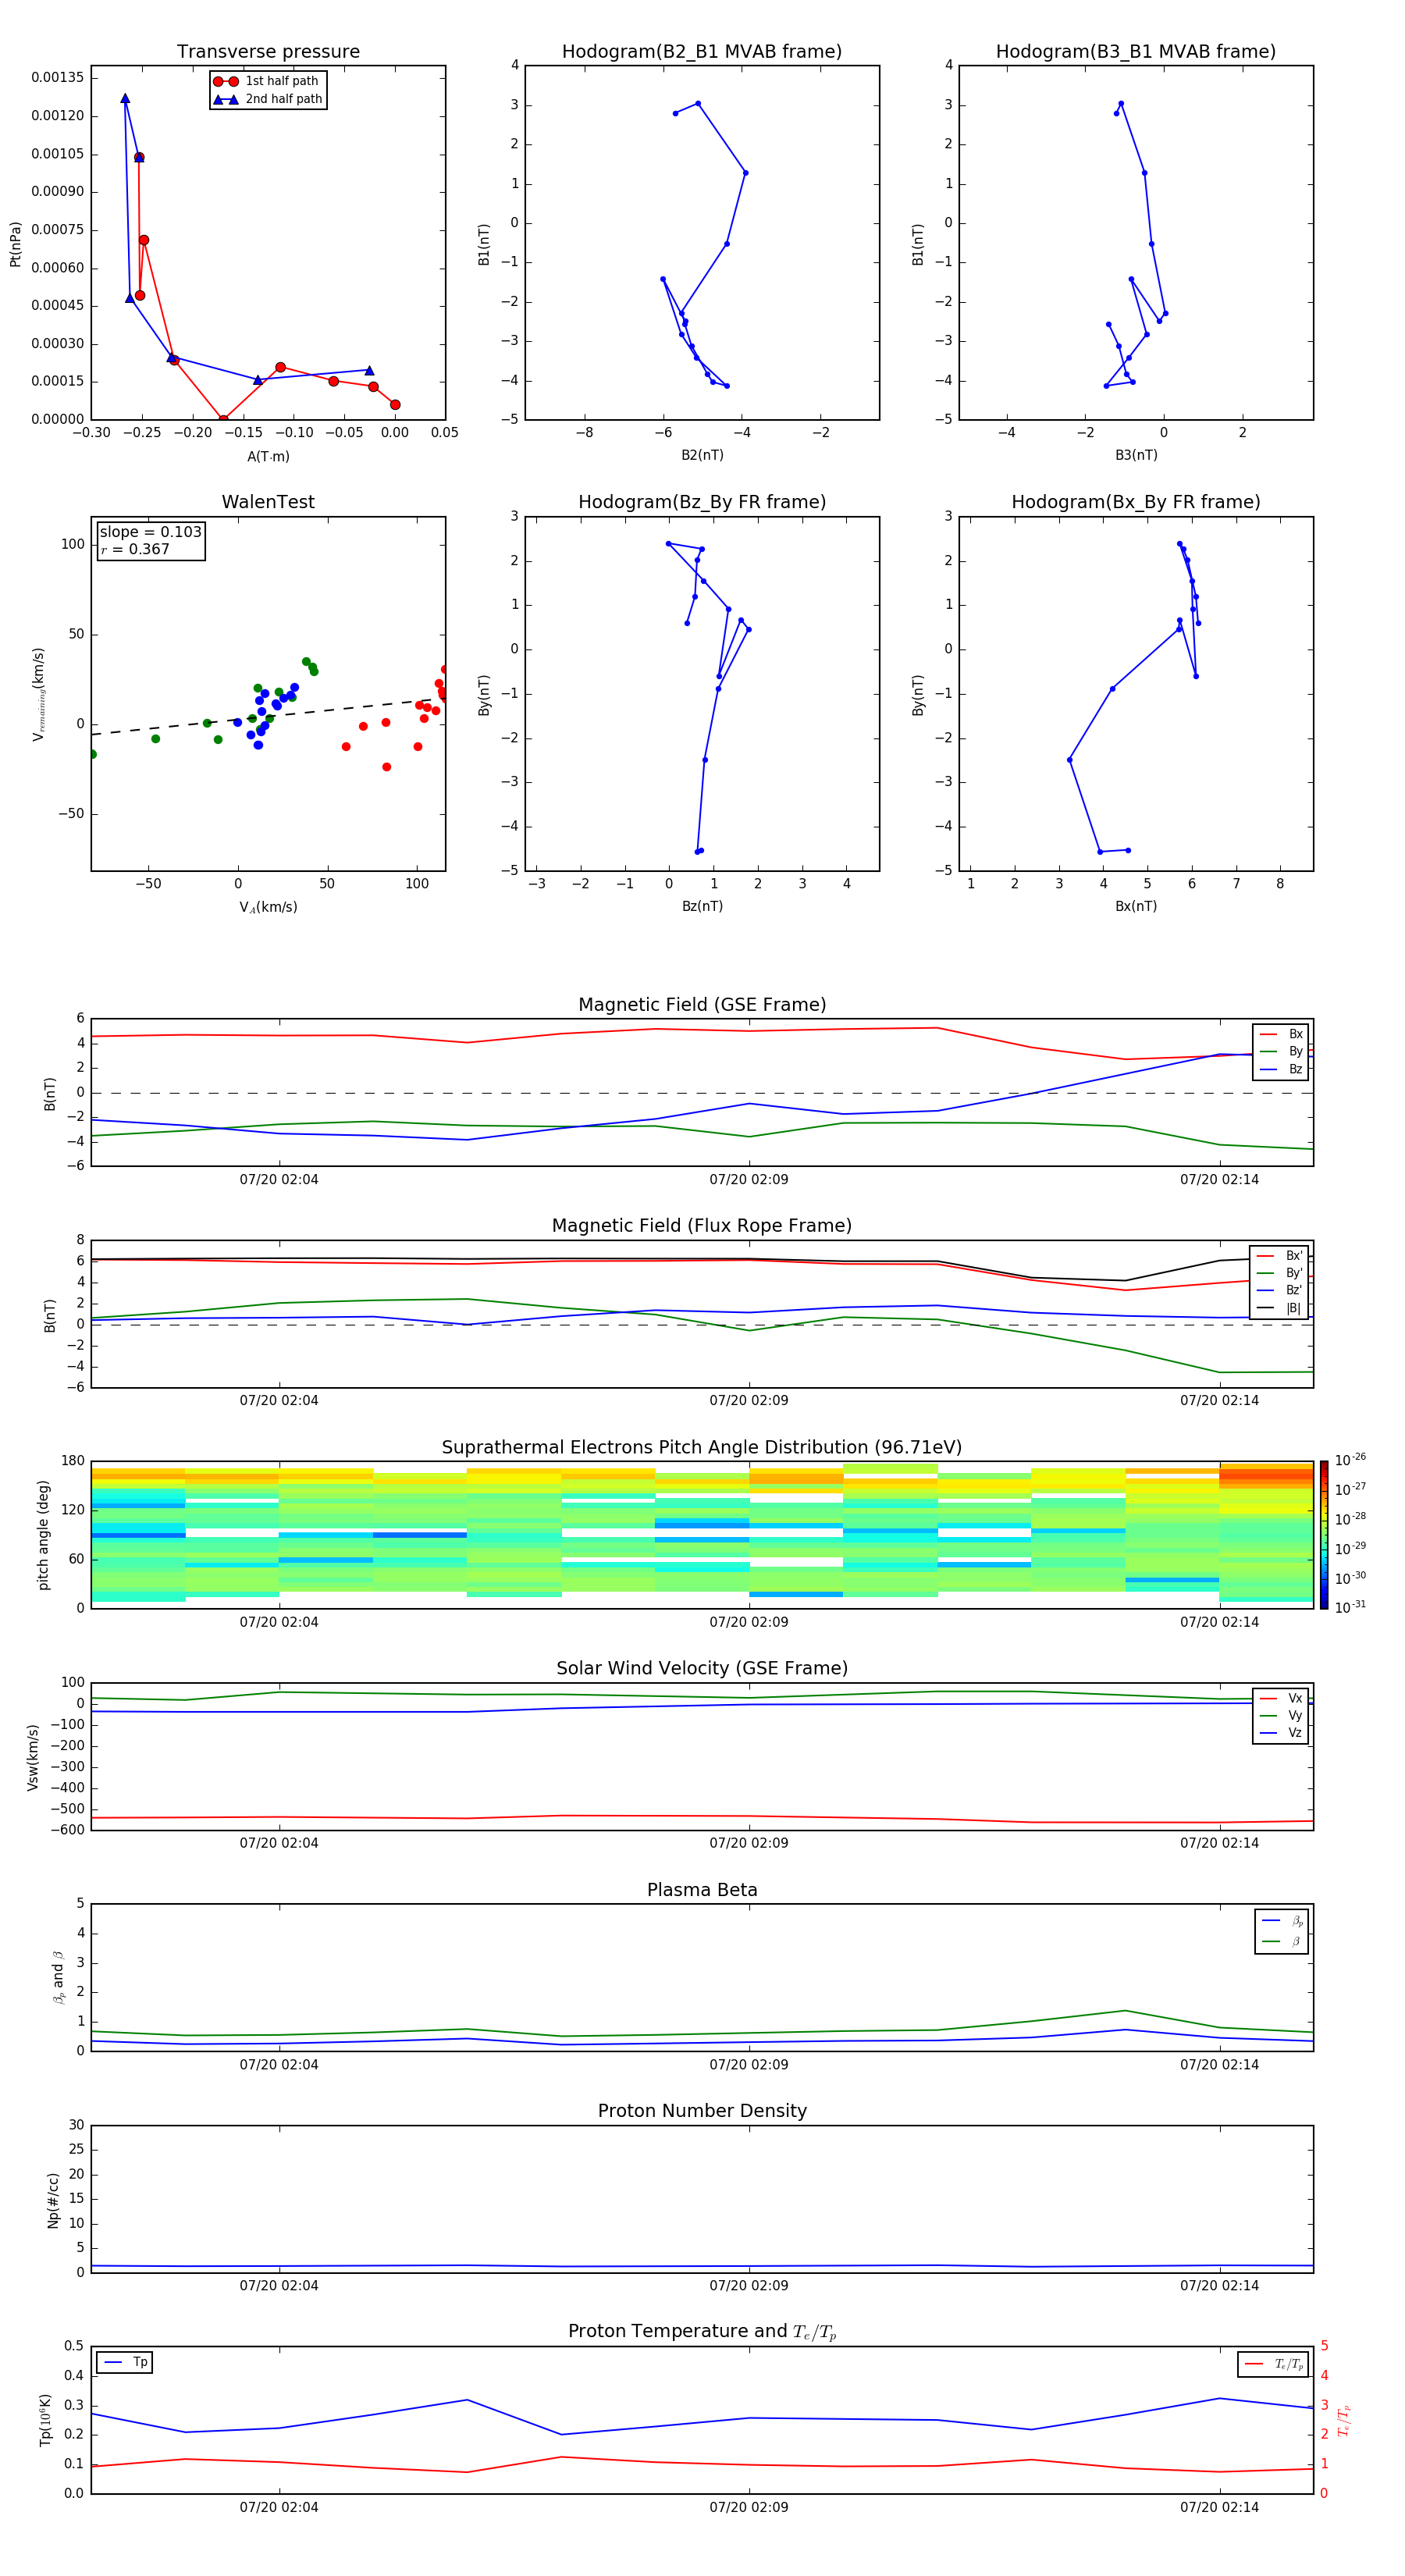Click the highest triangle marker in Transverse pressure
Viewport: 1405px width, 2576px height.
point(125,98)
